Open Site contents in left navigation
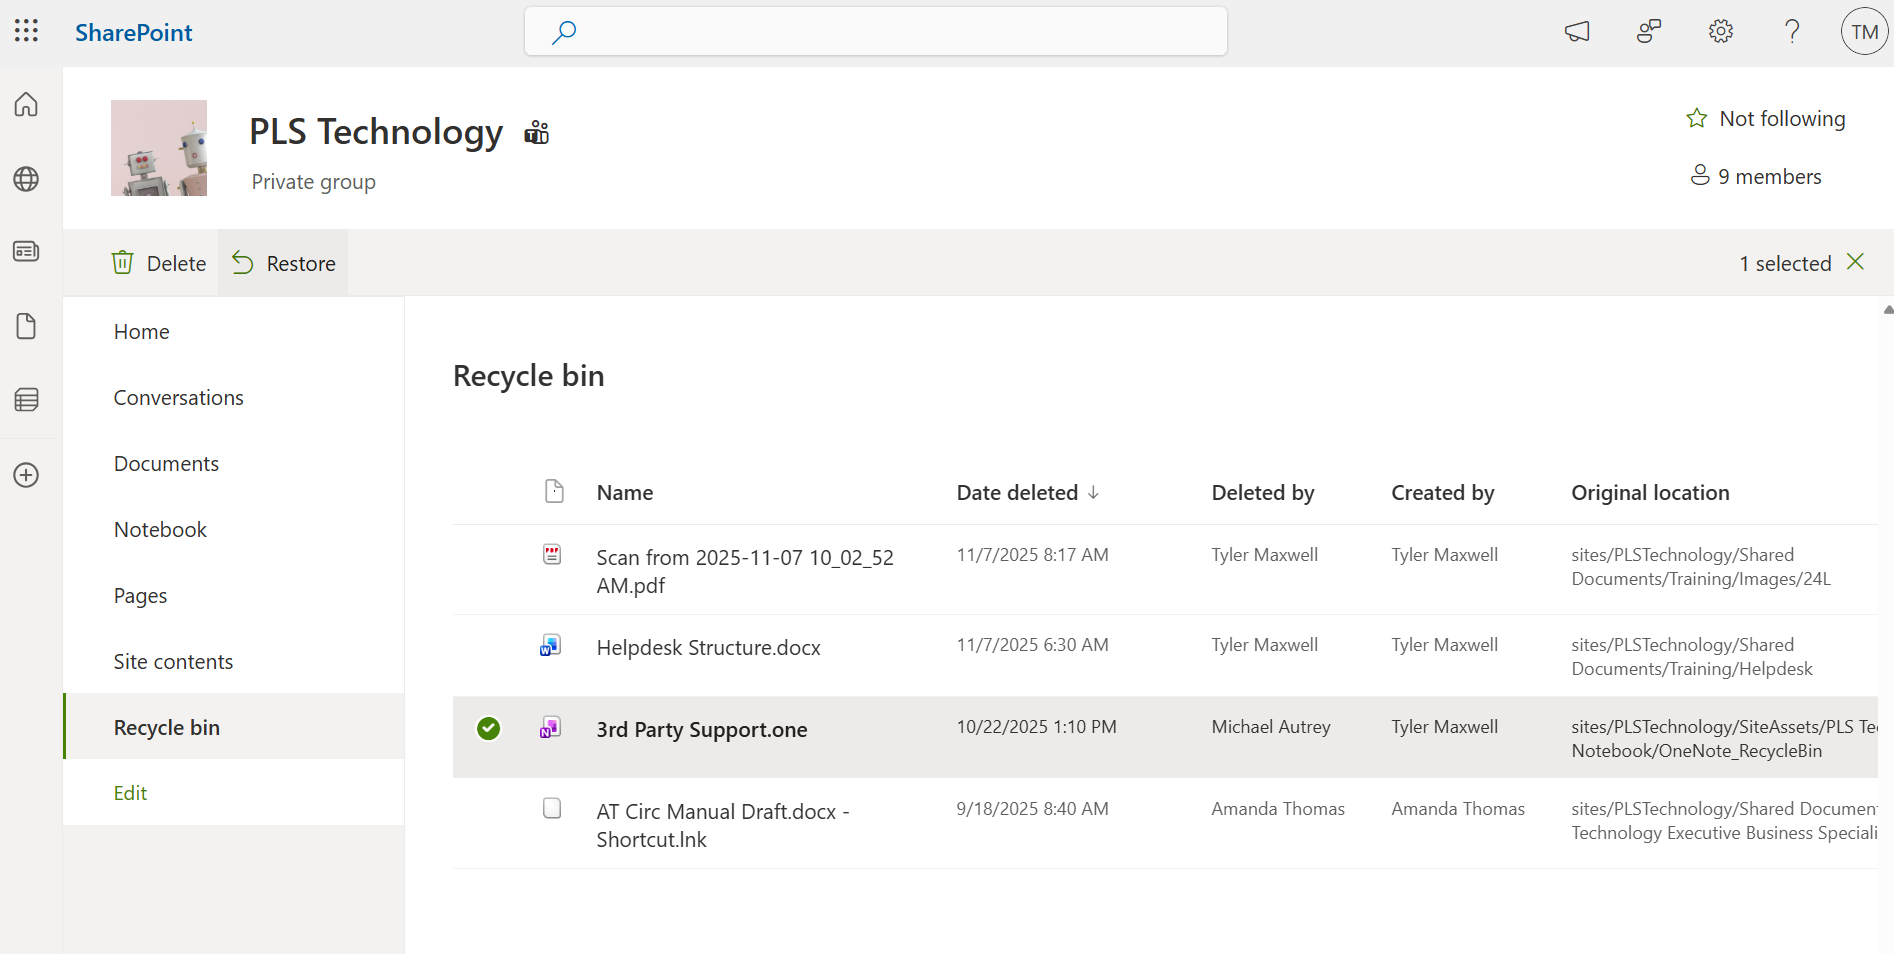This screenshot has height=954, width=1894. [x=173, y=662]
